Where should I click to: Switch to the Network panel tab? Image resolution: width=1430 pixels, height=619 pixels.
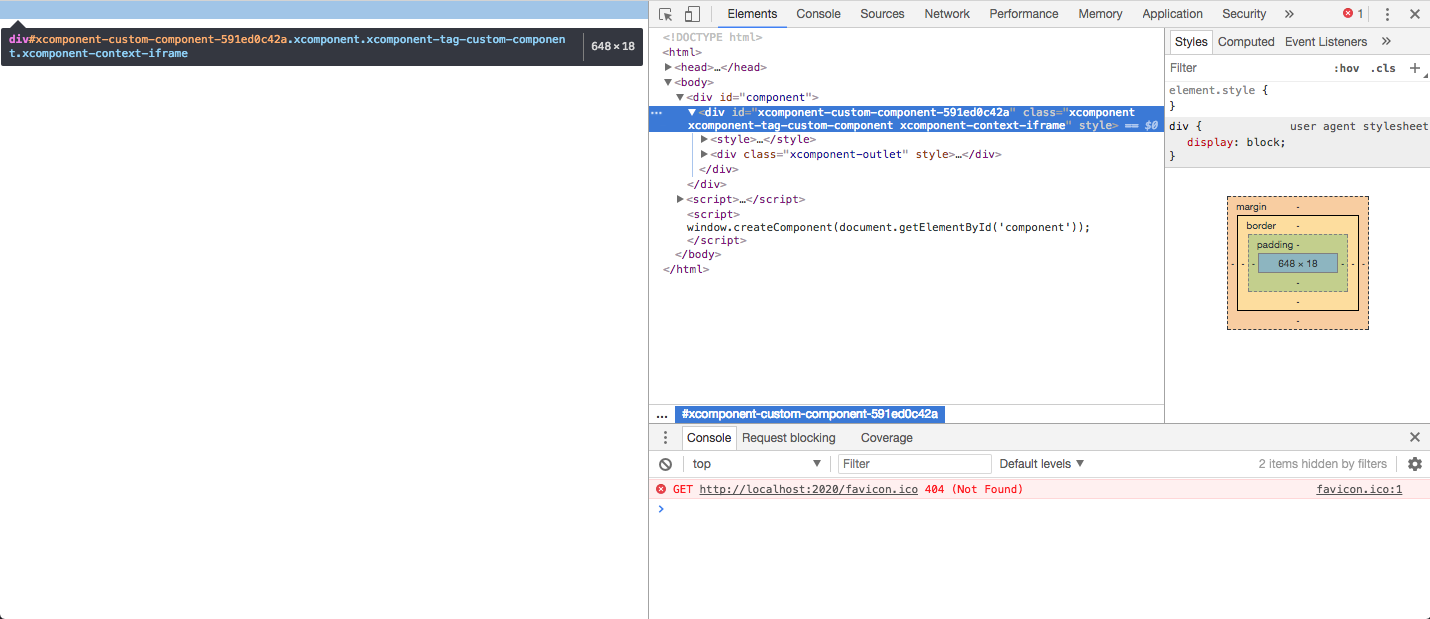[946, 13]
